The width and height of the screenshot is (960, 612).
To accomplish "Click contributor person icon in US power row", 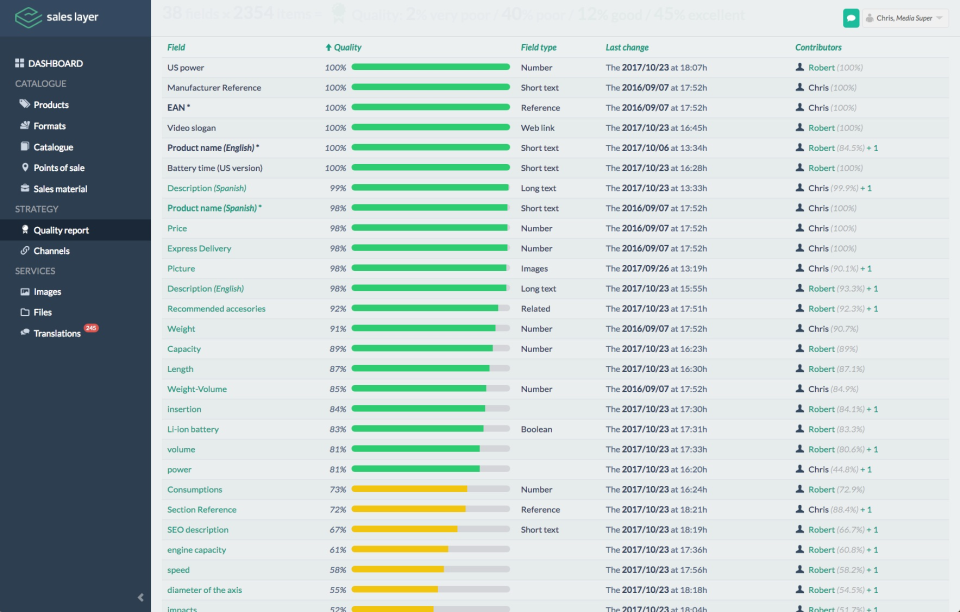I will point(800,67).
